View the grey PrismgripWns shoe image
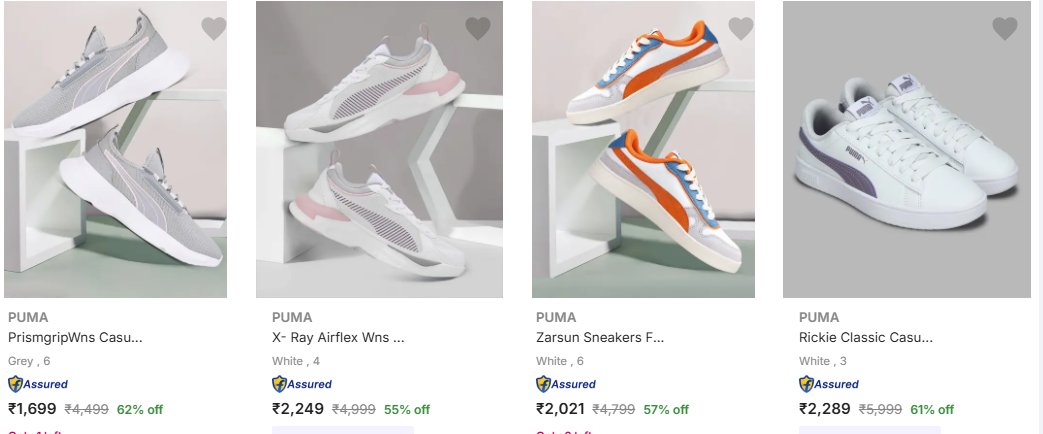This screenshot has width=1043, height=434. 115,150
